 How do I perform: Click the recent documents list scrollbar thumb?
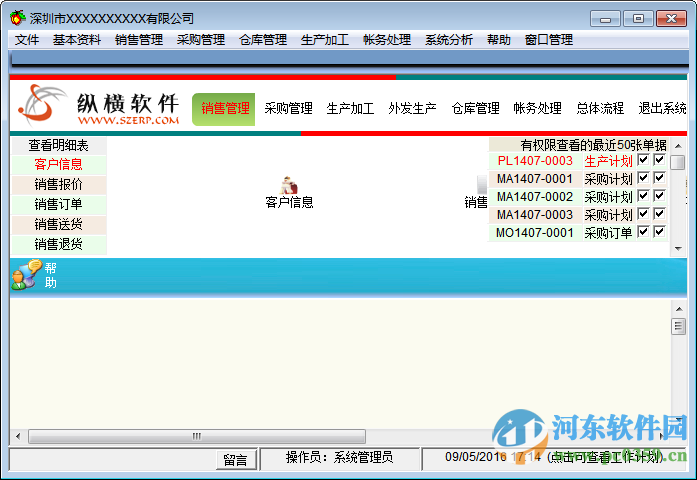[x=678, y=162]
